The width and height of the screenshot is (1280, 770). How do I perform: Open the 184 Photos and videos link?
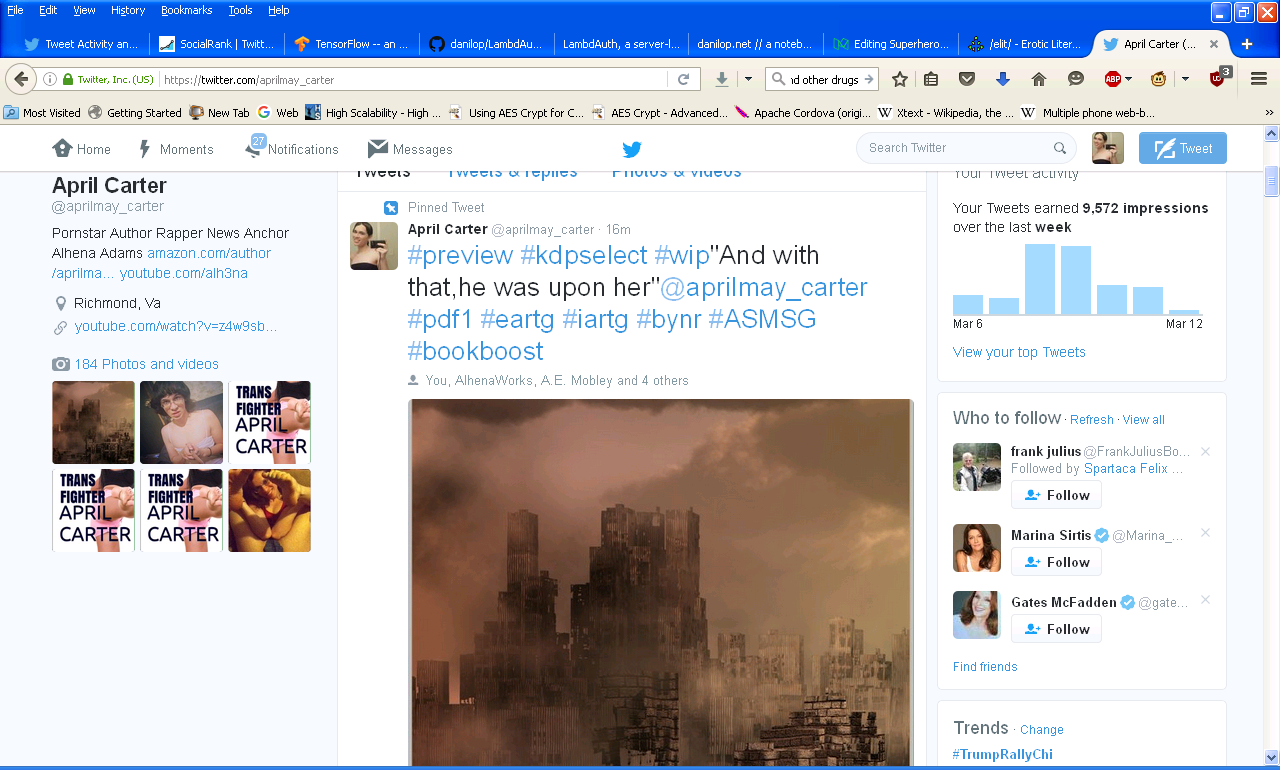(146, 364)
